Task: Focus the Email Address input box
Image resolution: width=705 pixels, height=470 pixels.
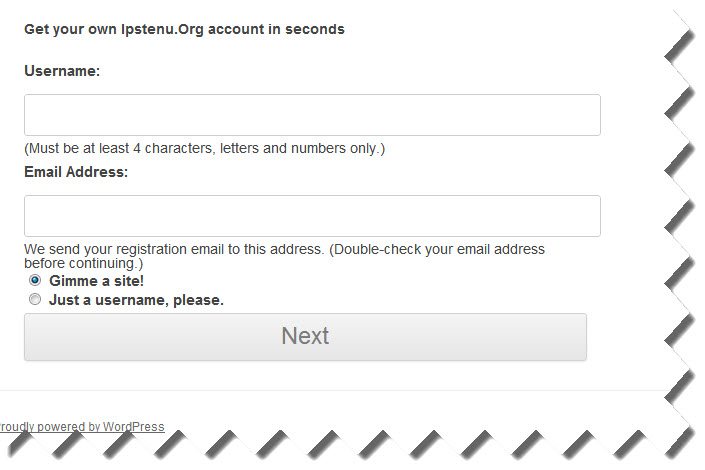Action: (x=312, y=216)
